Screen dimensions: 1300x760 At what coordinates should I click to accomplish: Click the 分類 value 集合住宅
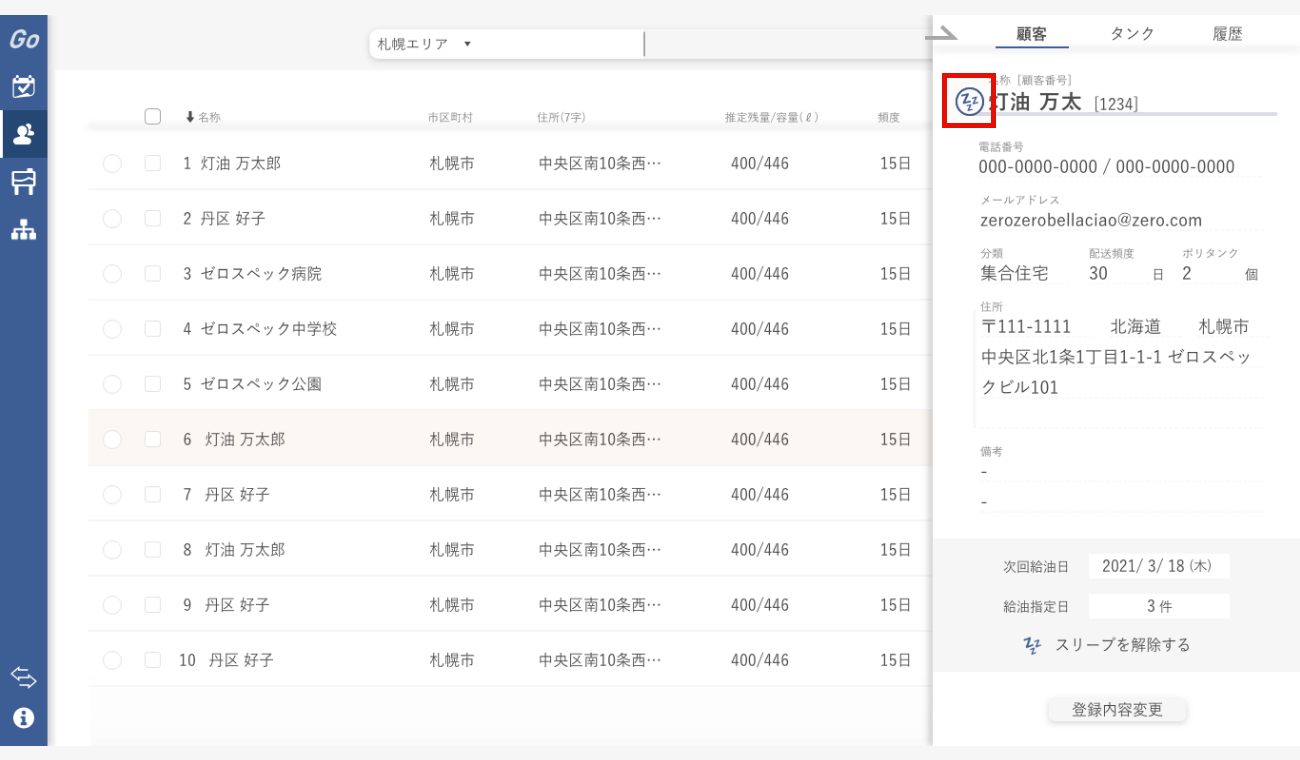(x=1014, y=273)
